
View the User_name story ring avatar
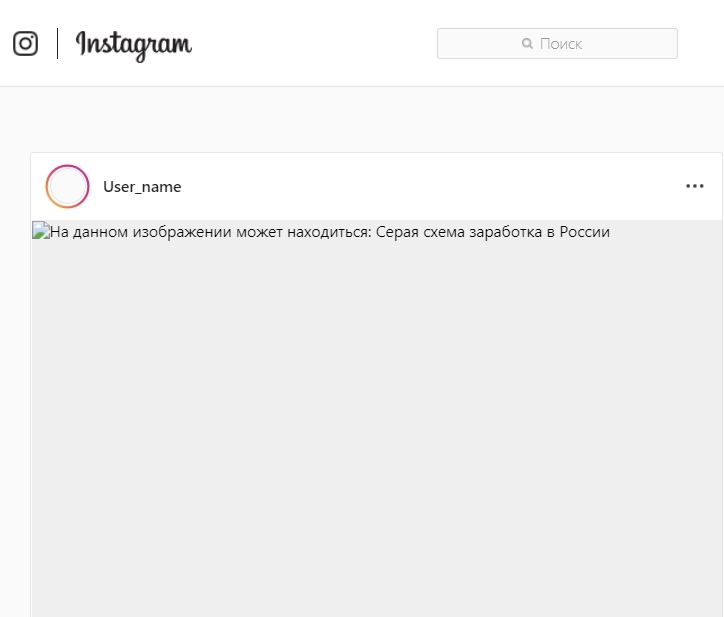tap(67, 186)
